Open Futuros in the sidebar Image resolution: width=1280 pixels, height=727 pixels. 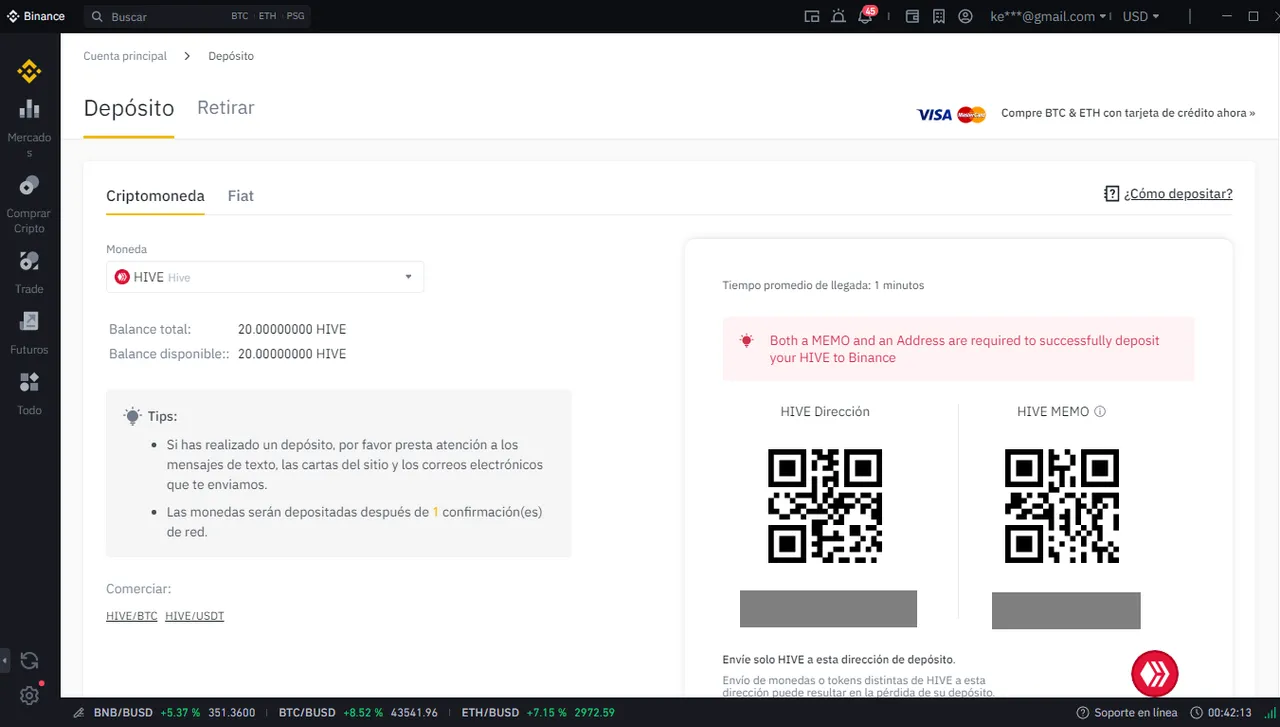(x=29, y=333)
